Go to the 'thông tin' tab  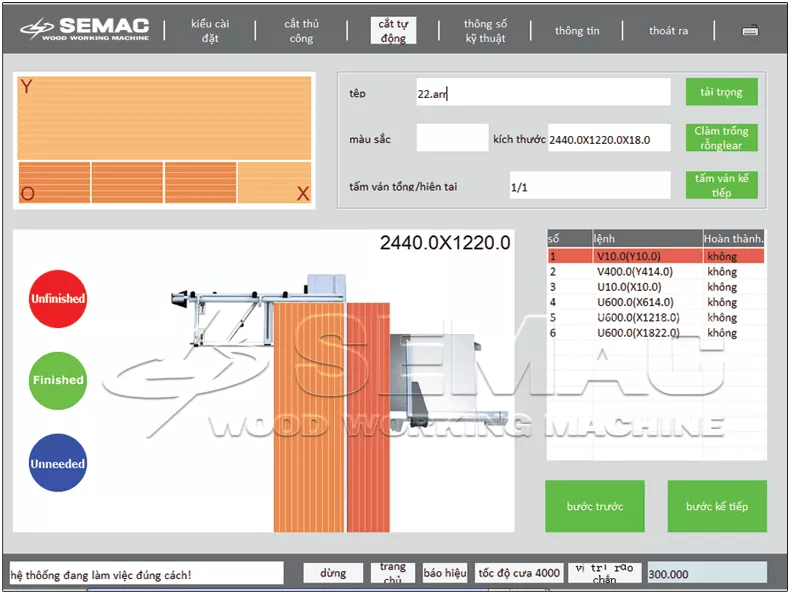tap(577, 31)
